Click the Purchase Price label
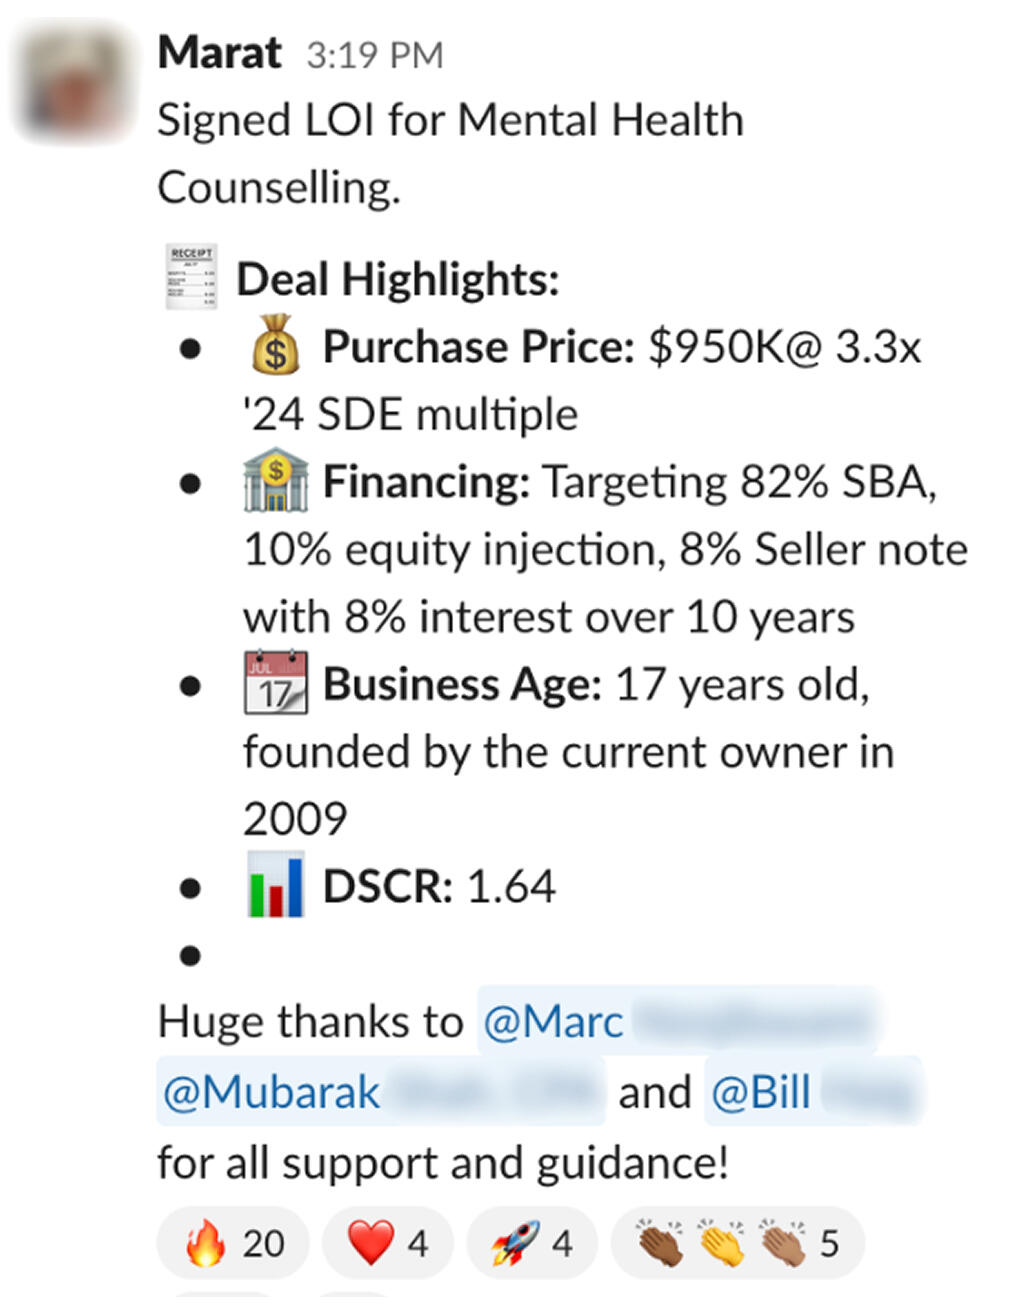 (x=478, y=347)
